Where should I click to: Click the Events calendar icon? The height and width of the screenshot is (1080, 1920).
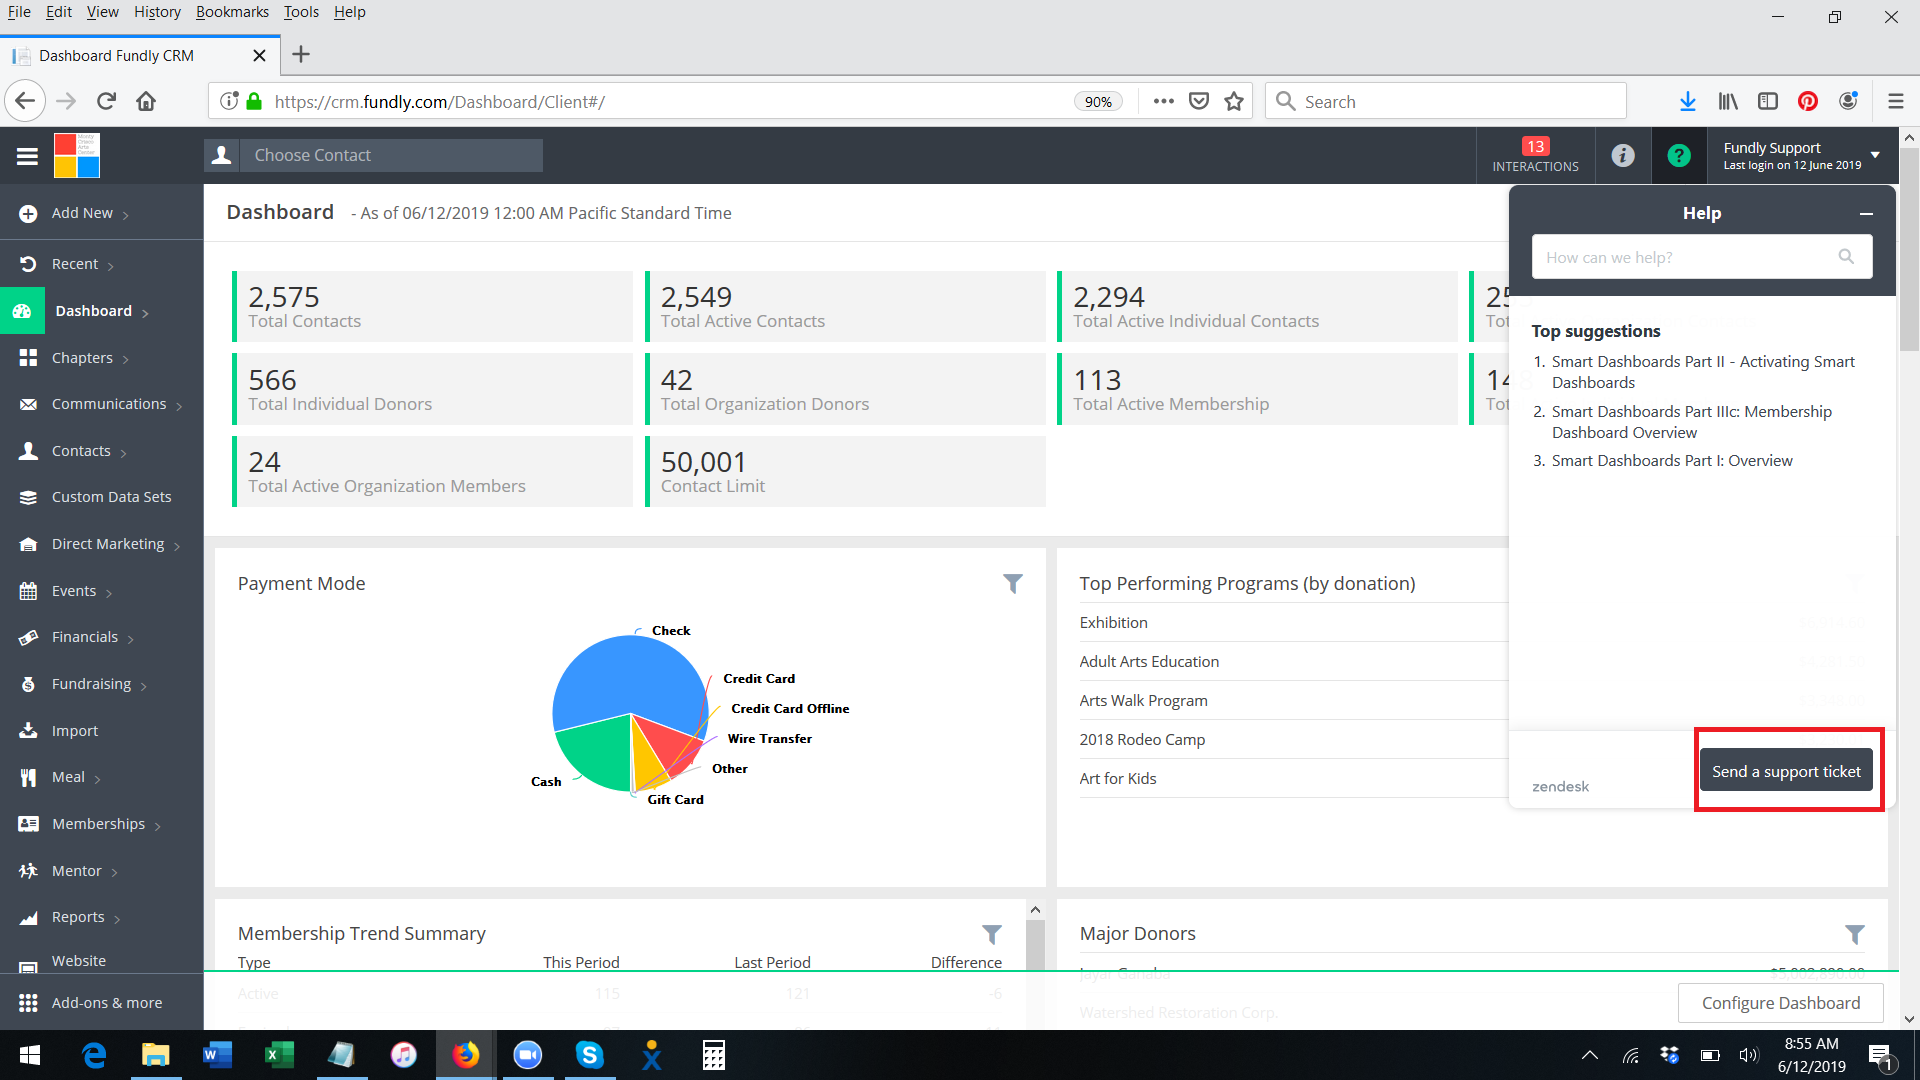pos(28,591)
